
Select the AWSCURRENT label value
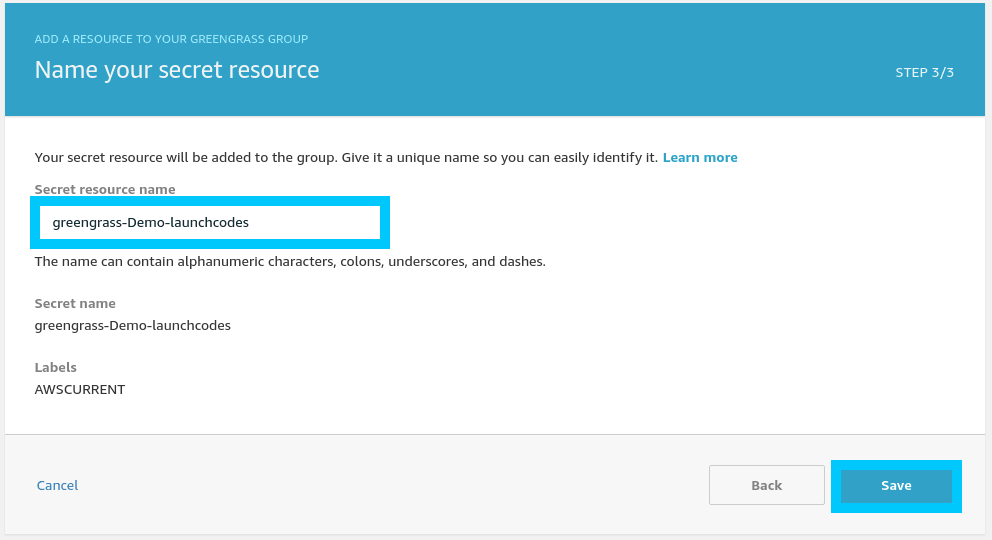[80, 390]
